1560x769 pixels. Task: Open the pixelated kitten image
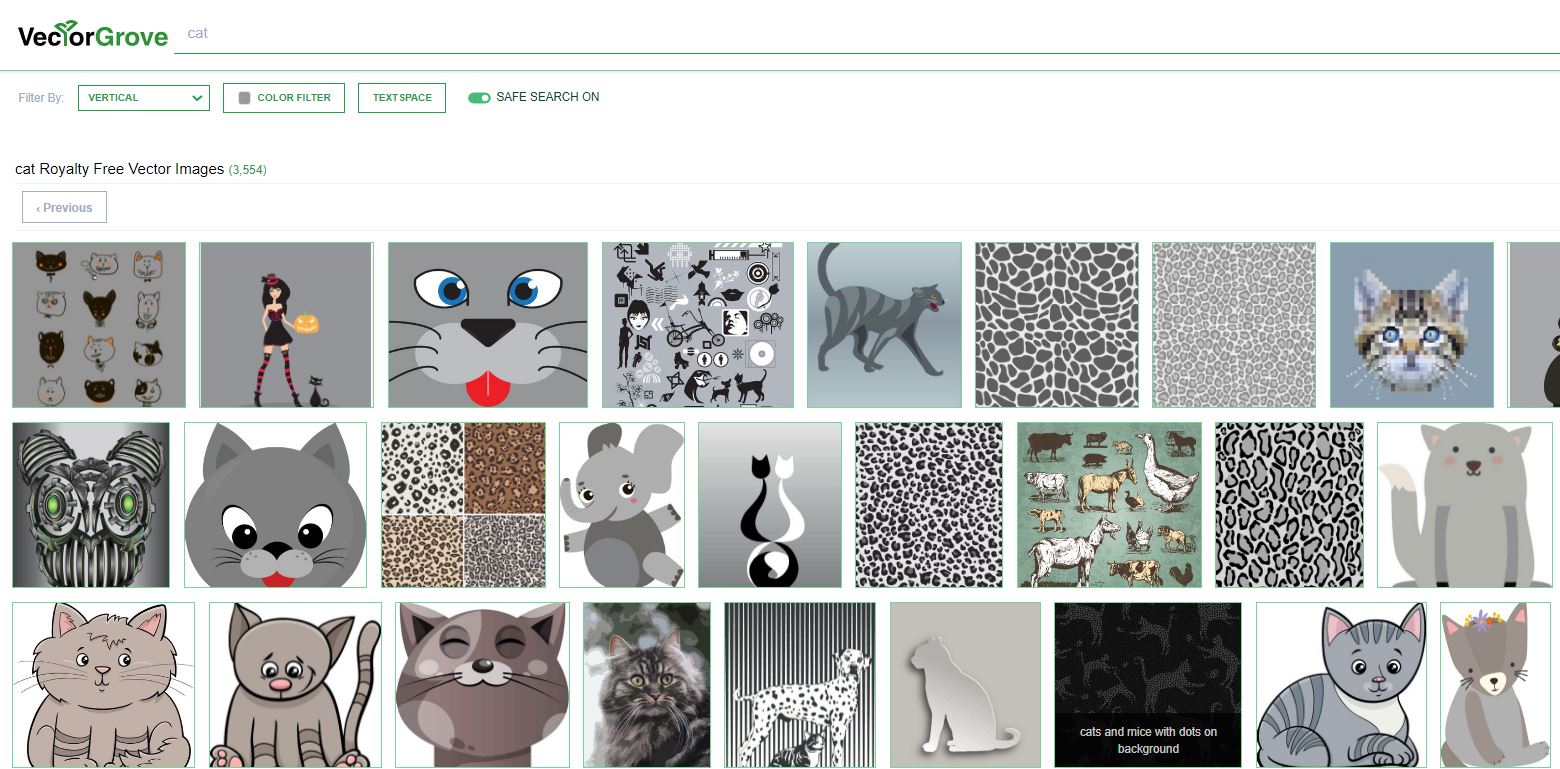1411,325
